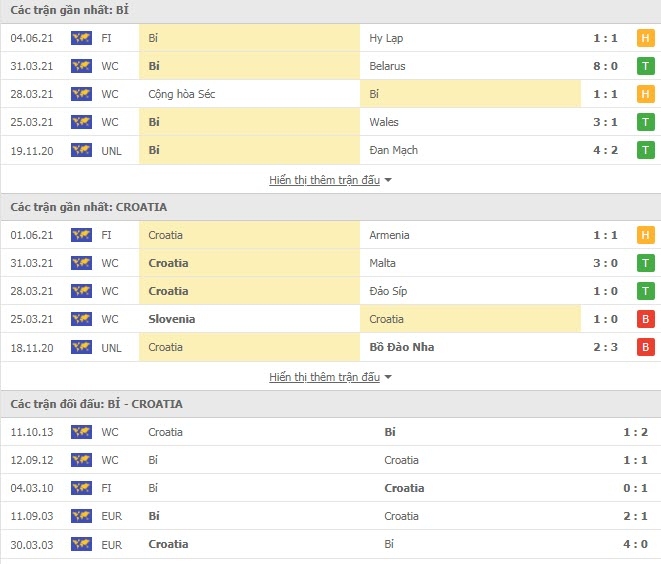Click the flag icon on the 11.10.13 head-to-head row
The height and width of the screenshot is (564, 661).
tap(81, 432)
